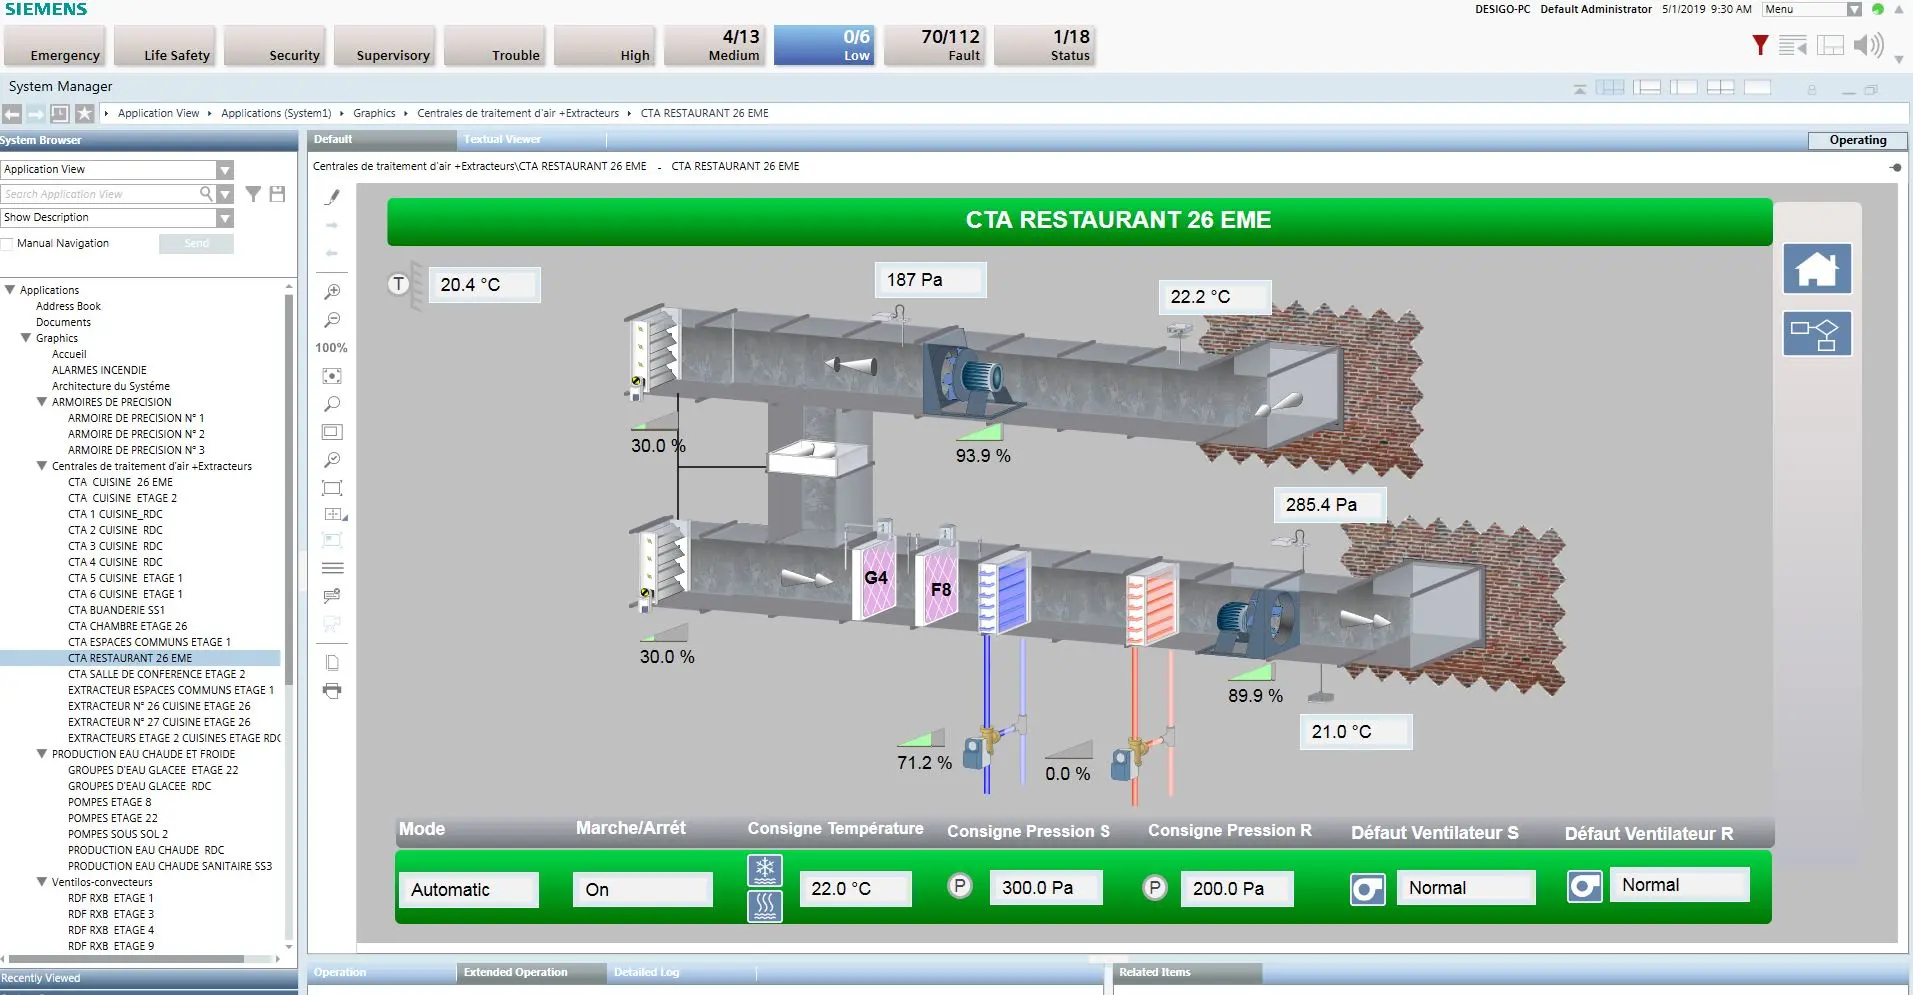Select the cooling snowflake mode icon
The width and height of the screenshot is (1913, 995).
tap(765, 870)
